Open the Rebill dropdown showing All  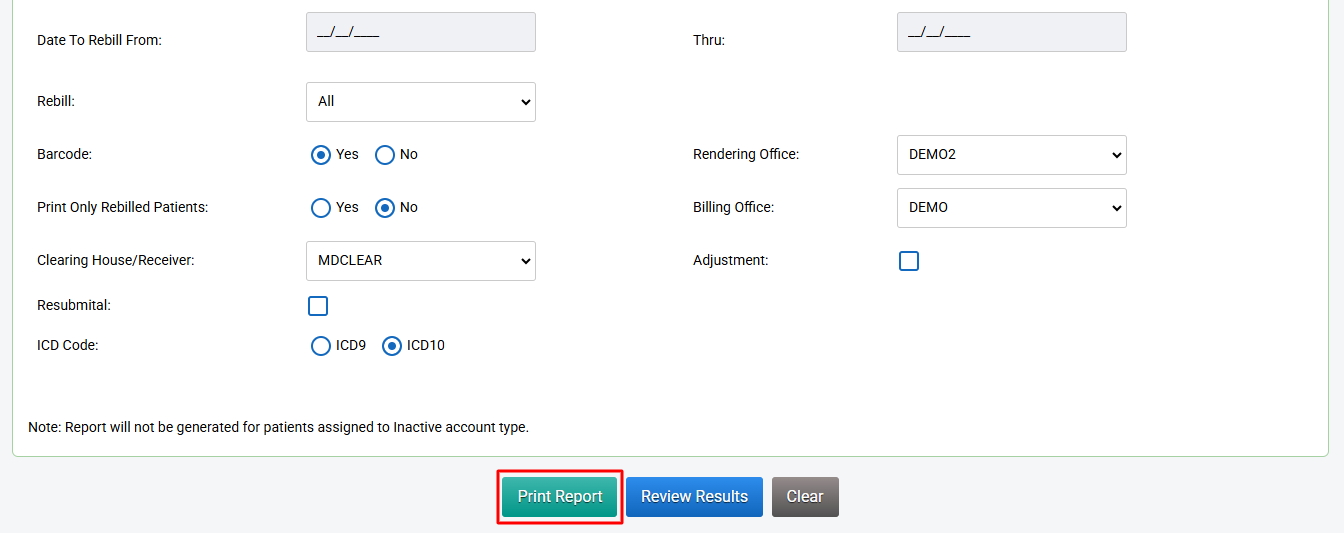tap(420, 102)
